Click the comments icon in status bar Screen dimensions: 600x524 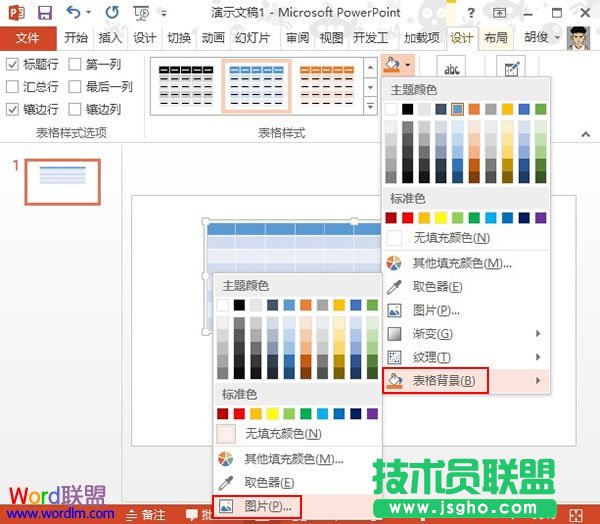click(192, 515)
